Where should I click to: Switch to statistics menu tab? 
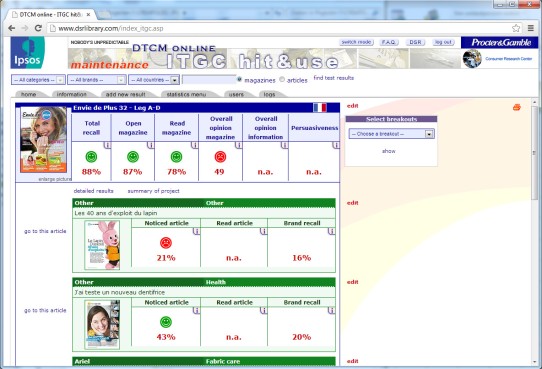point(186,94)
